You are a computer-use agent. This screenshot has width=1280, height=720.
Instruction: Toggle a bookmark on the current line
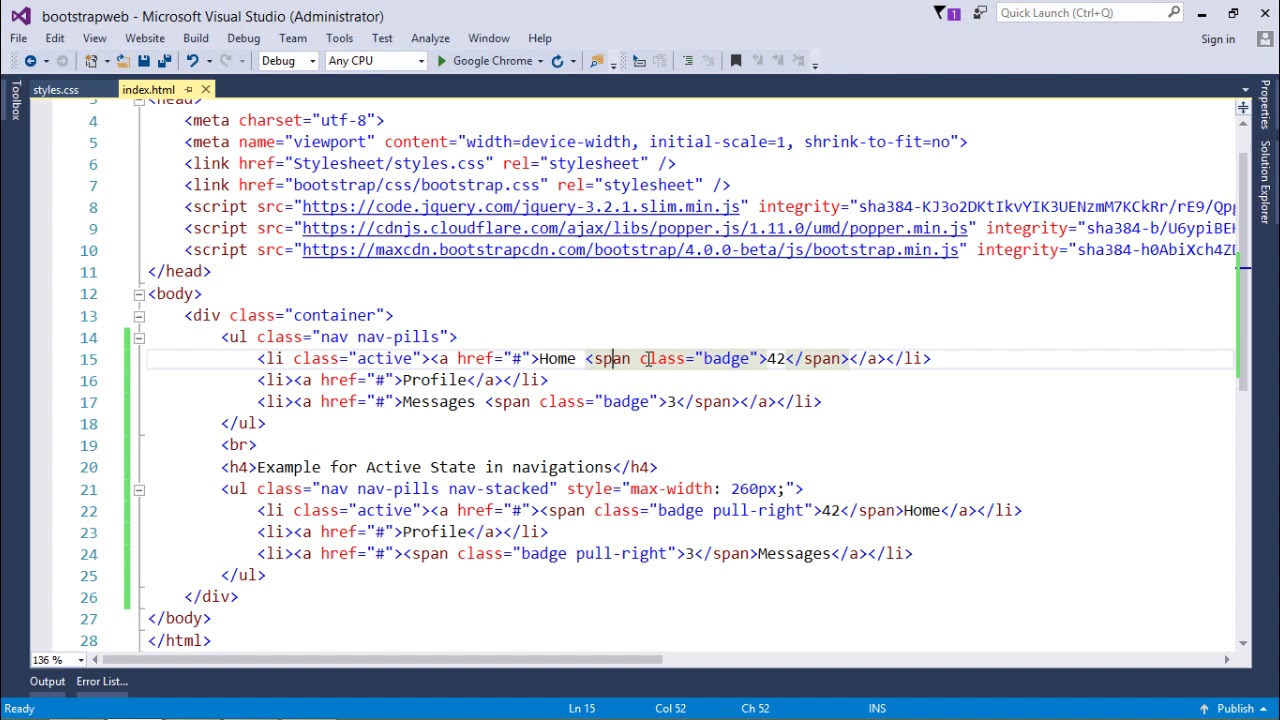736,61
